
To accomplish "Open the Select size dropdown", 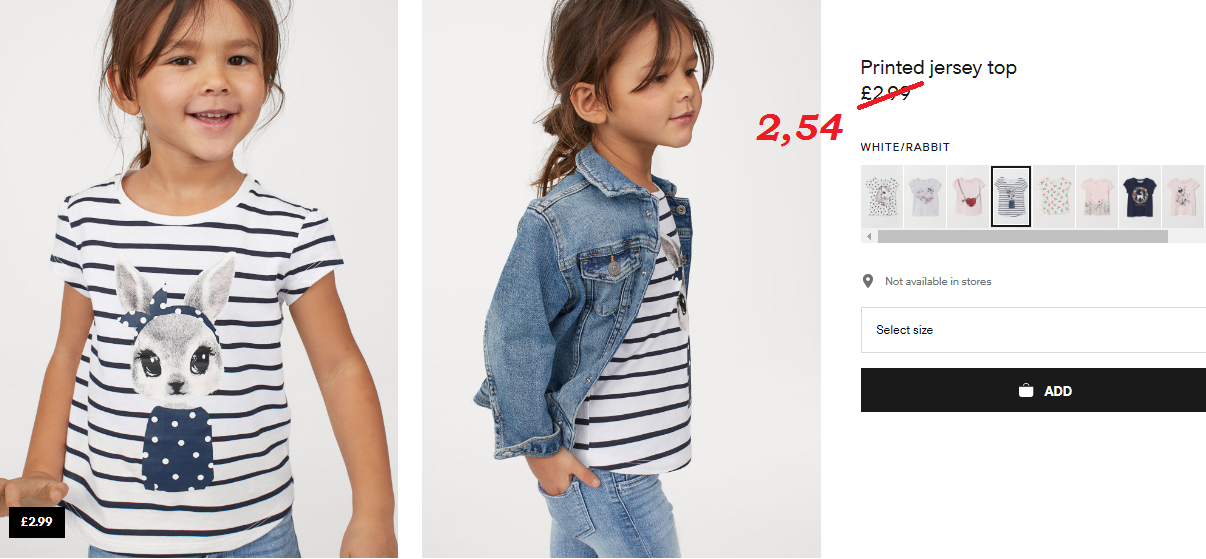I will pos(1033,330).
